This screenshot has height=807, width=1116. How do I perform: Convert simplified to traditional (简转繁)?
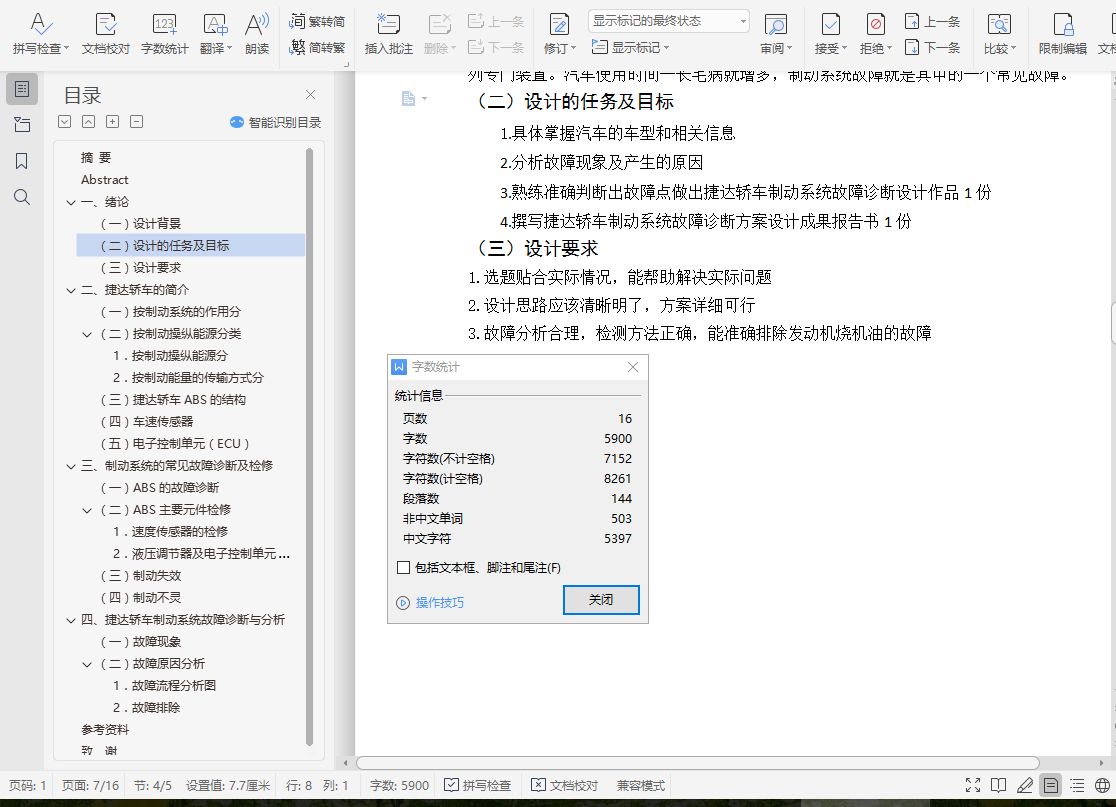coord(317,48)
